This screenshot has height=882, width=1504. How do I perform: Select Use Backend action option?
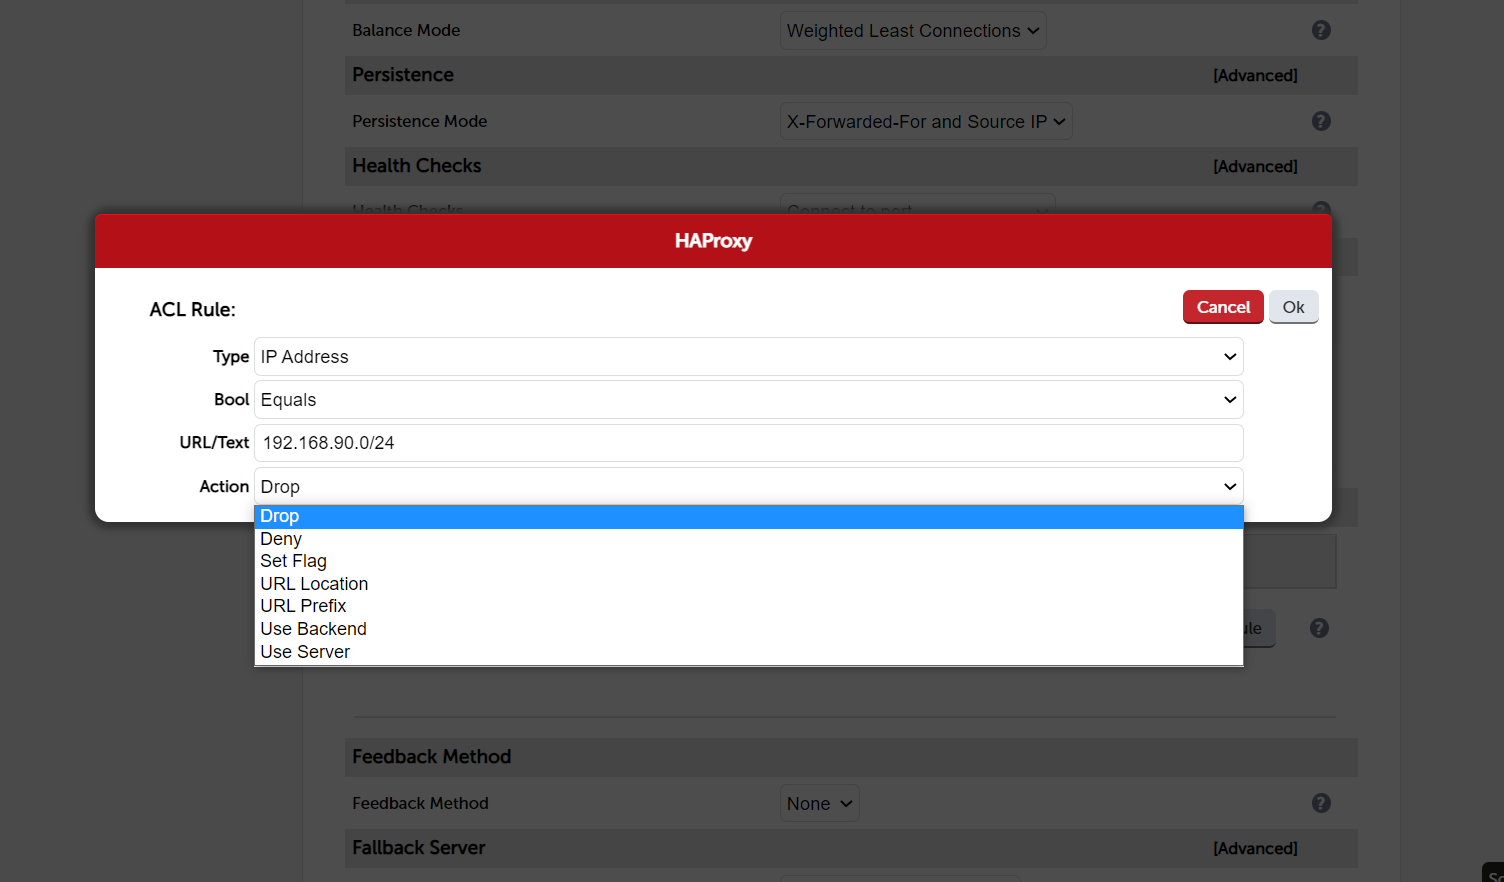pyautogui.click(x=748, y=629)
